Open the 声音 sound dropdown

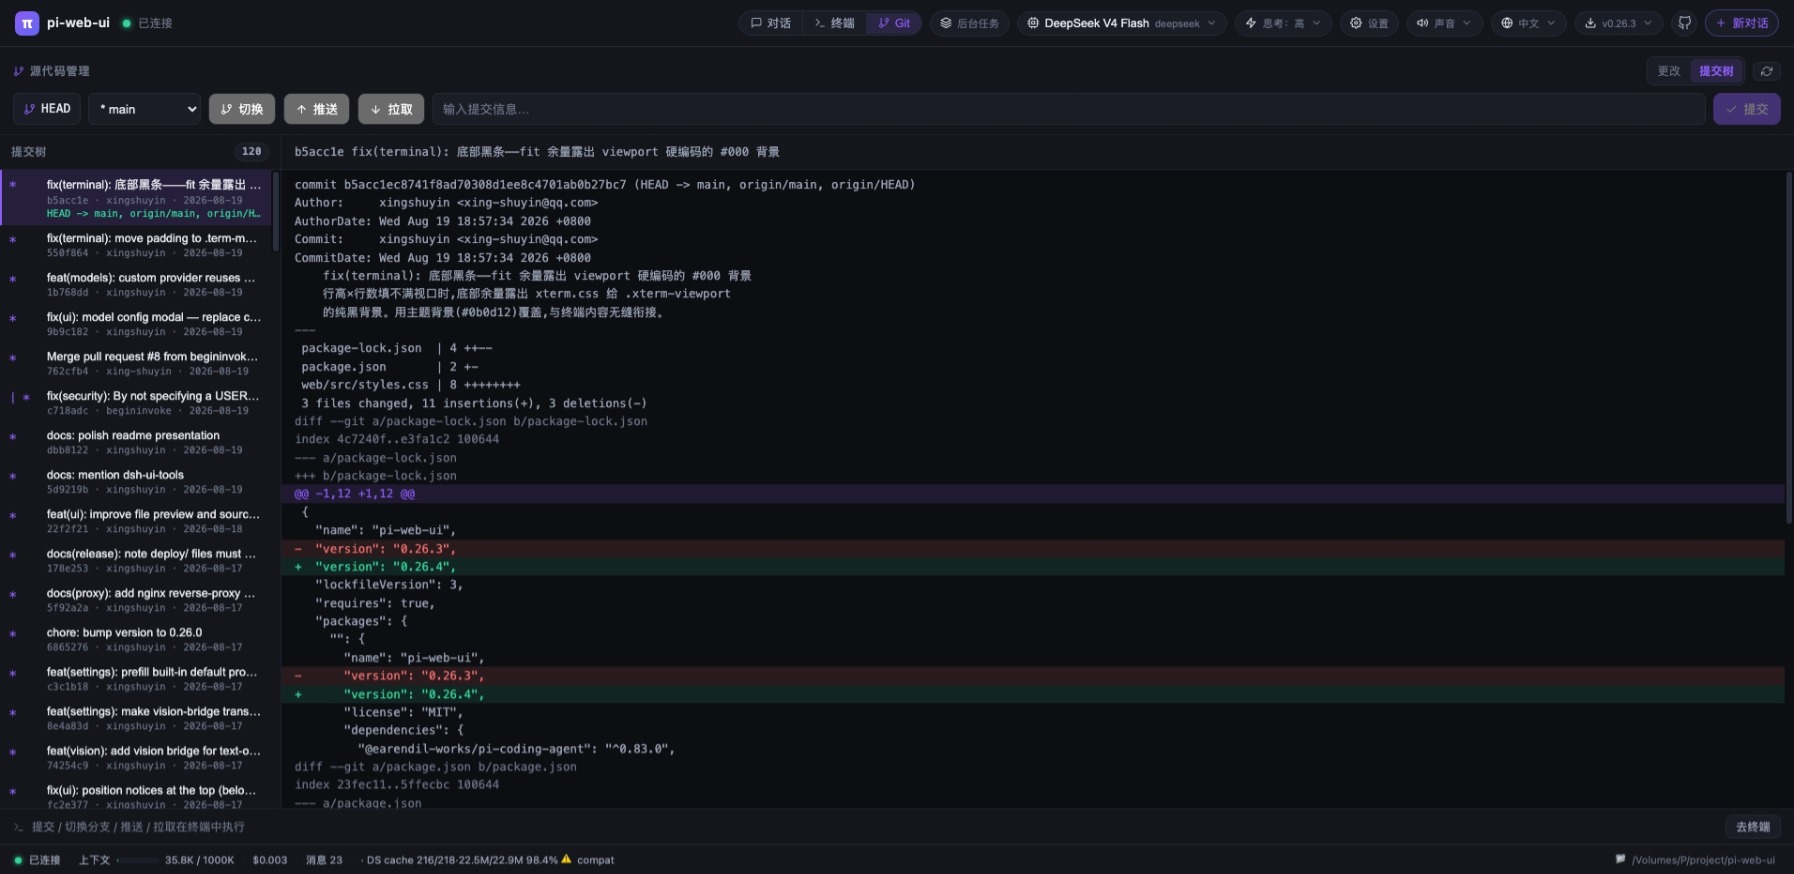[x=1444, y=23]
